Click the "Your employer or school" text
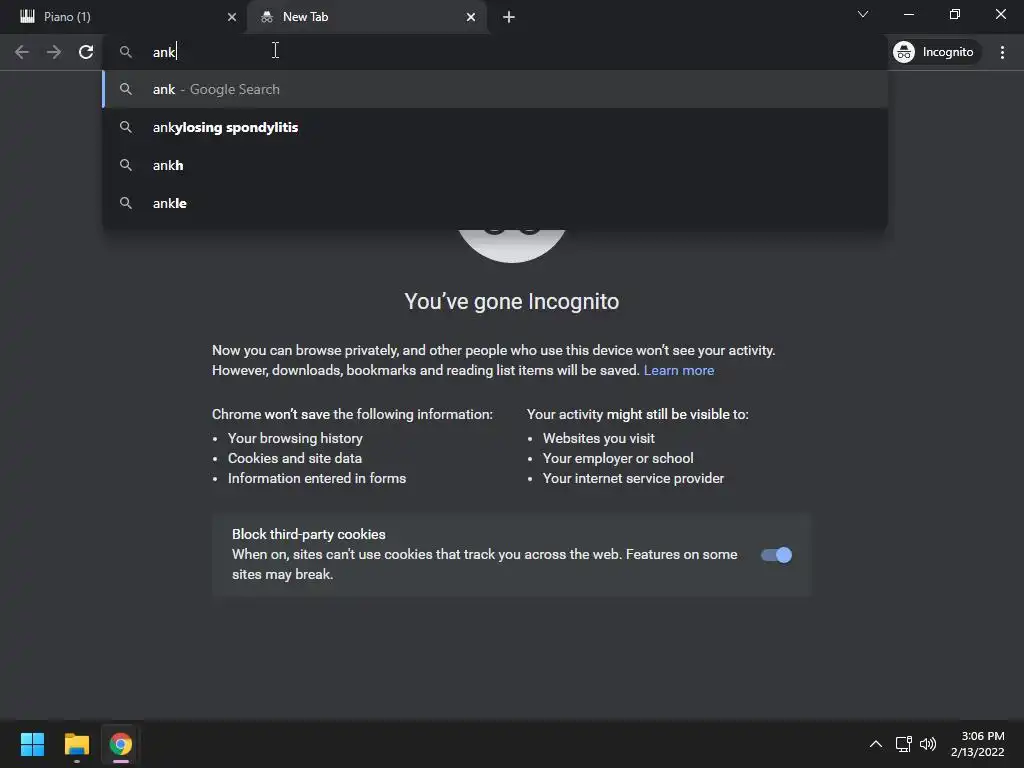Viewport: 1024px width, 768px height. tap(618, 458)
